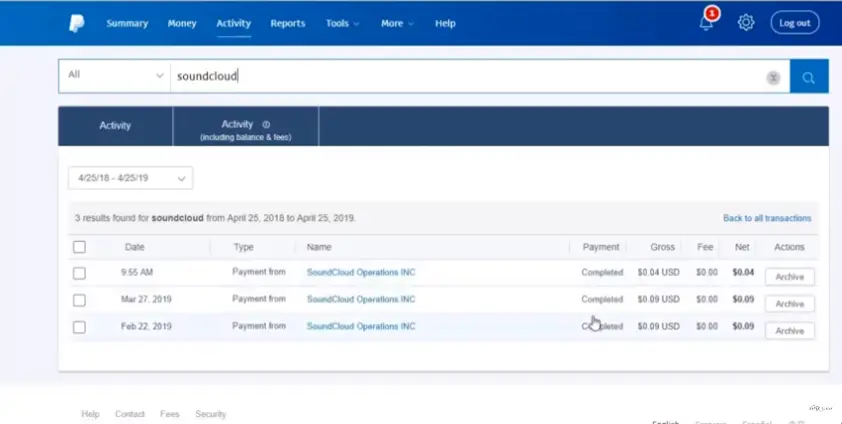Click the Payment column header

coord(601,247)
